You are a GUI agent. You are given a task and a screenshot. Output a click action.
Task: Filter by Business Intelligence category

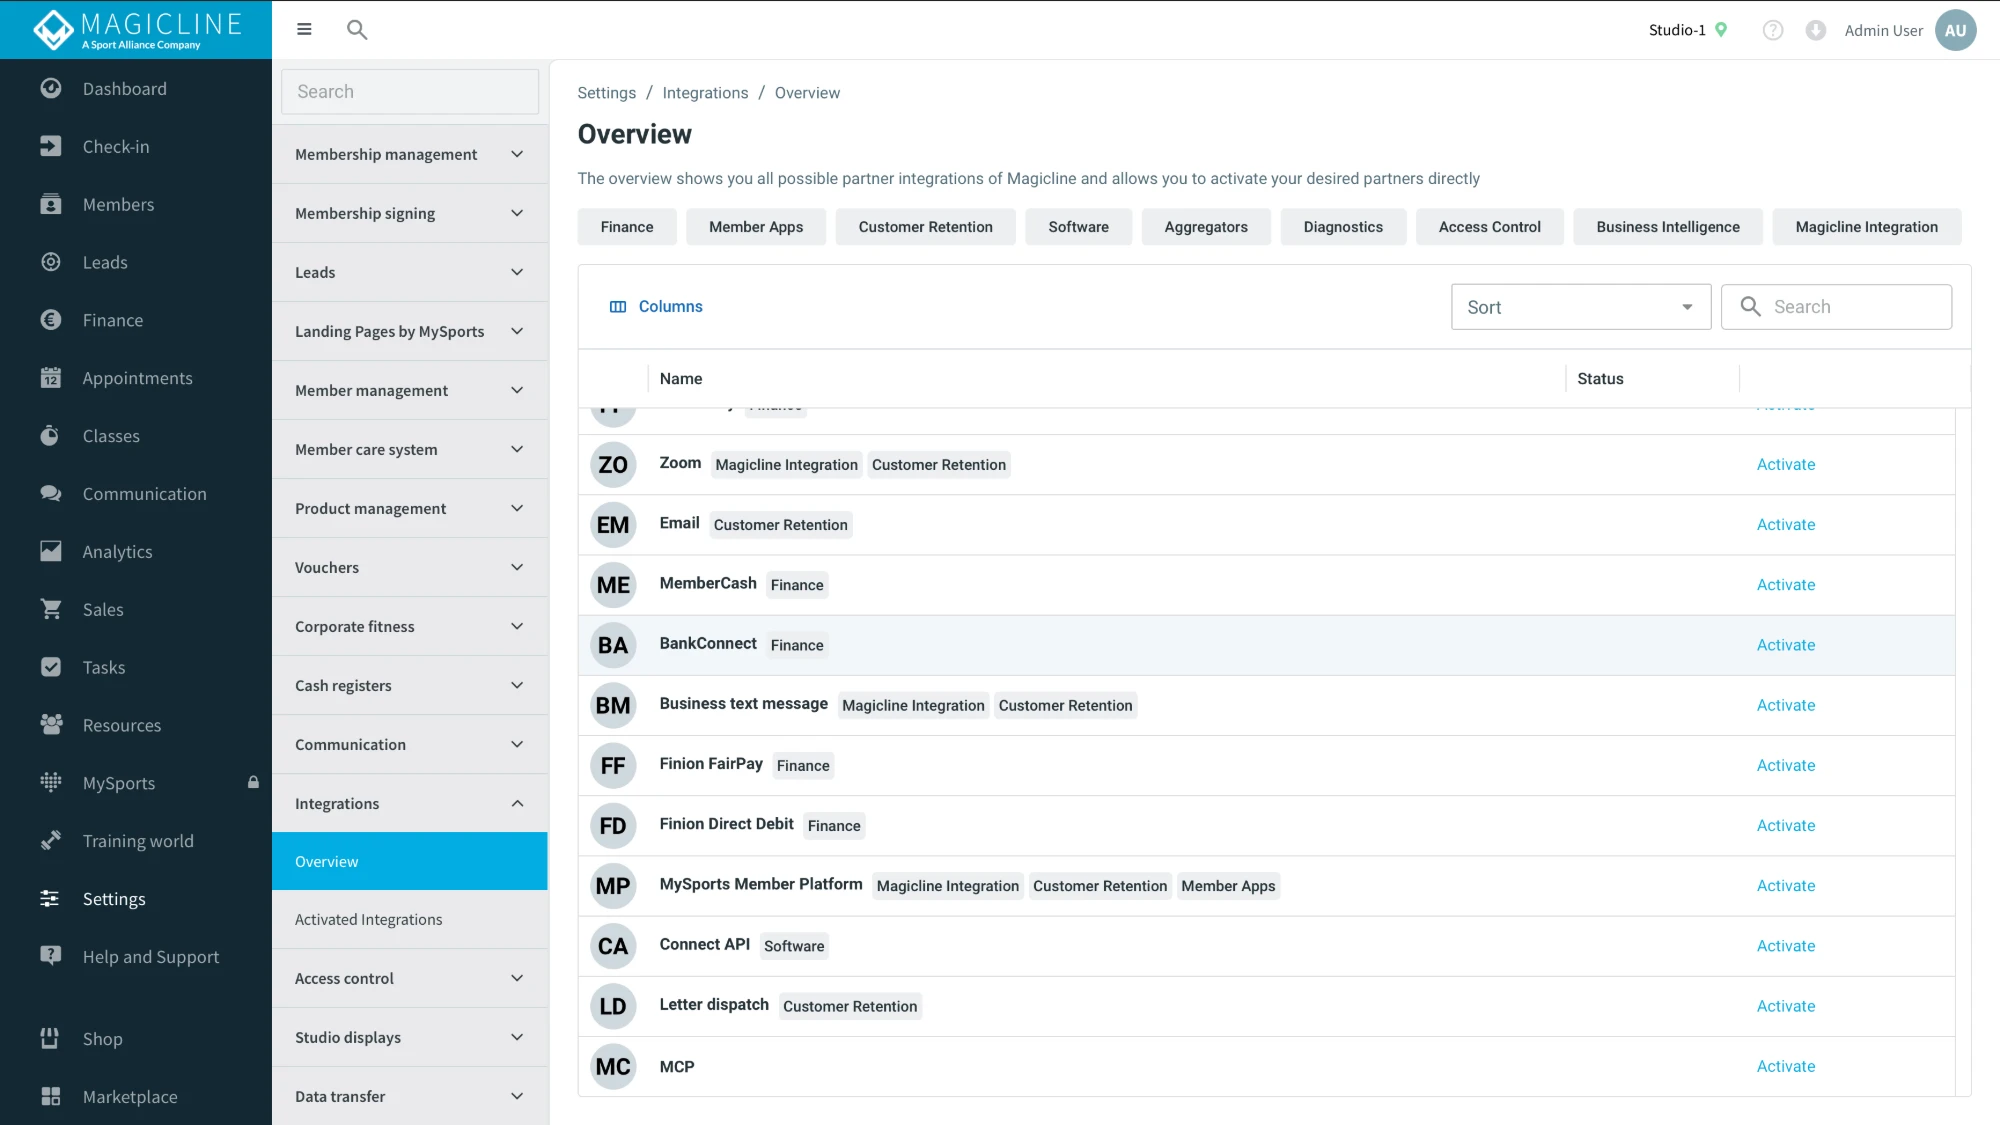pos(1668,227)
